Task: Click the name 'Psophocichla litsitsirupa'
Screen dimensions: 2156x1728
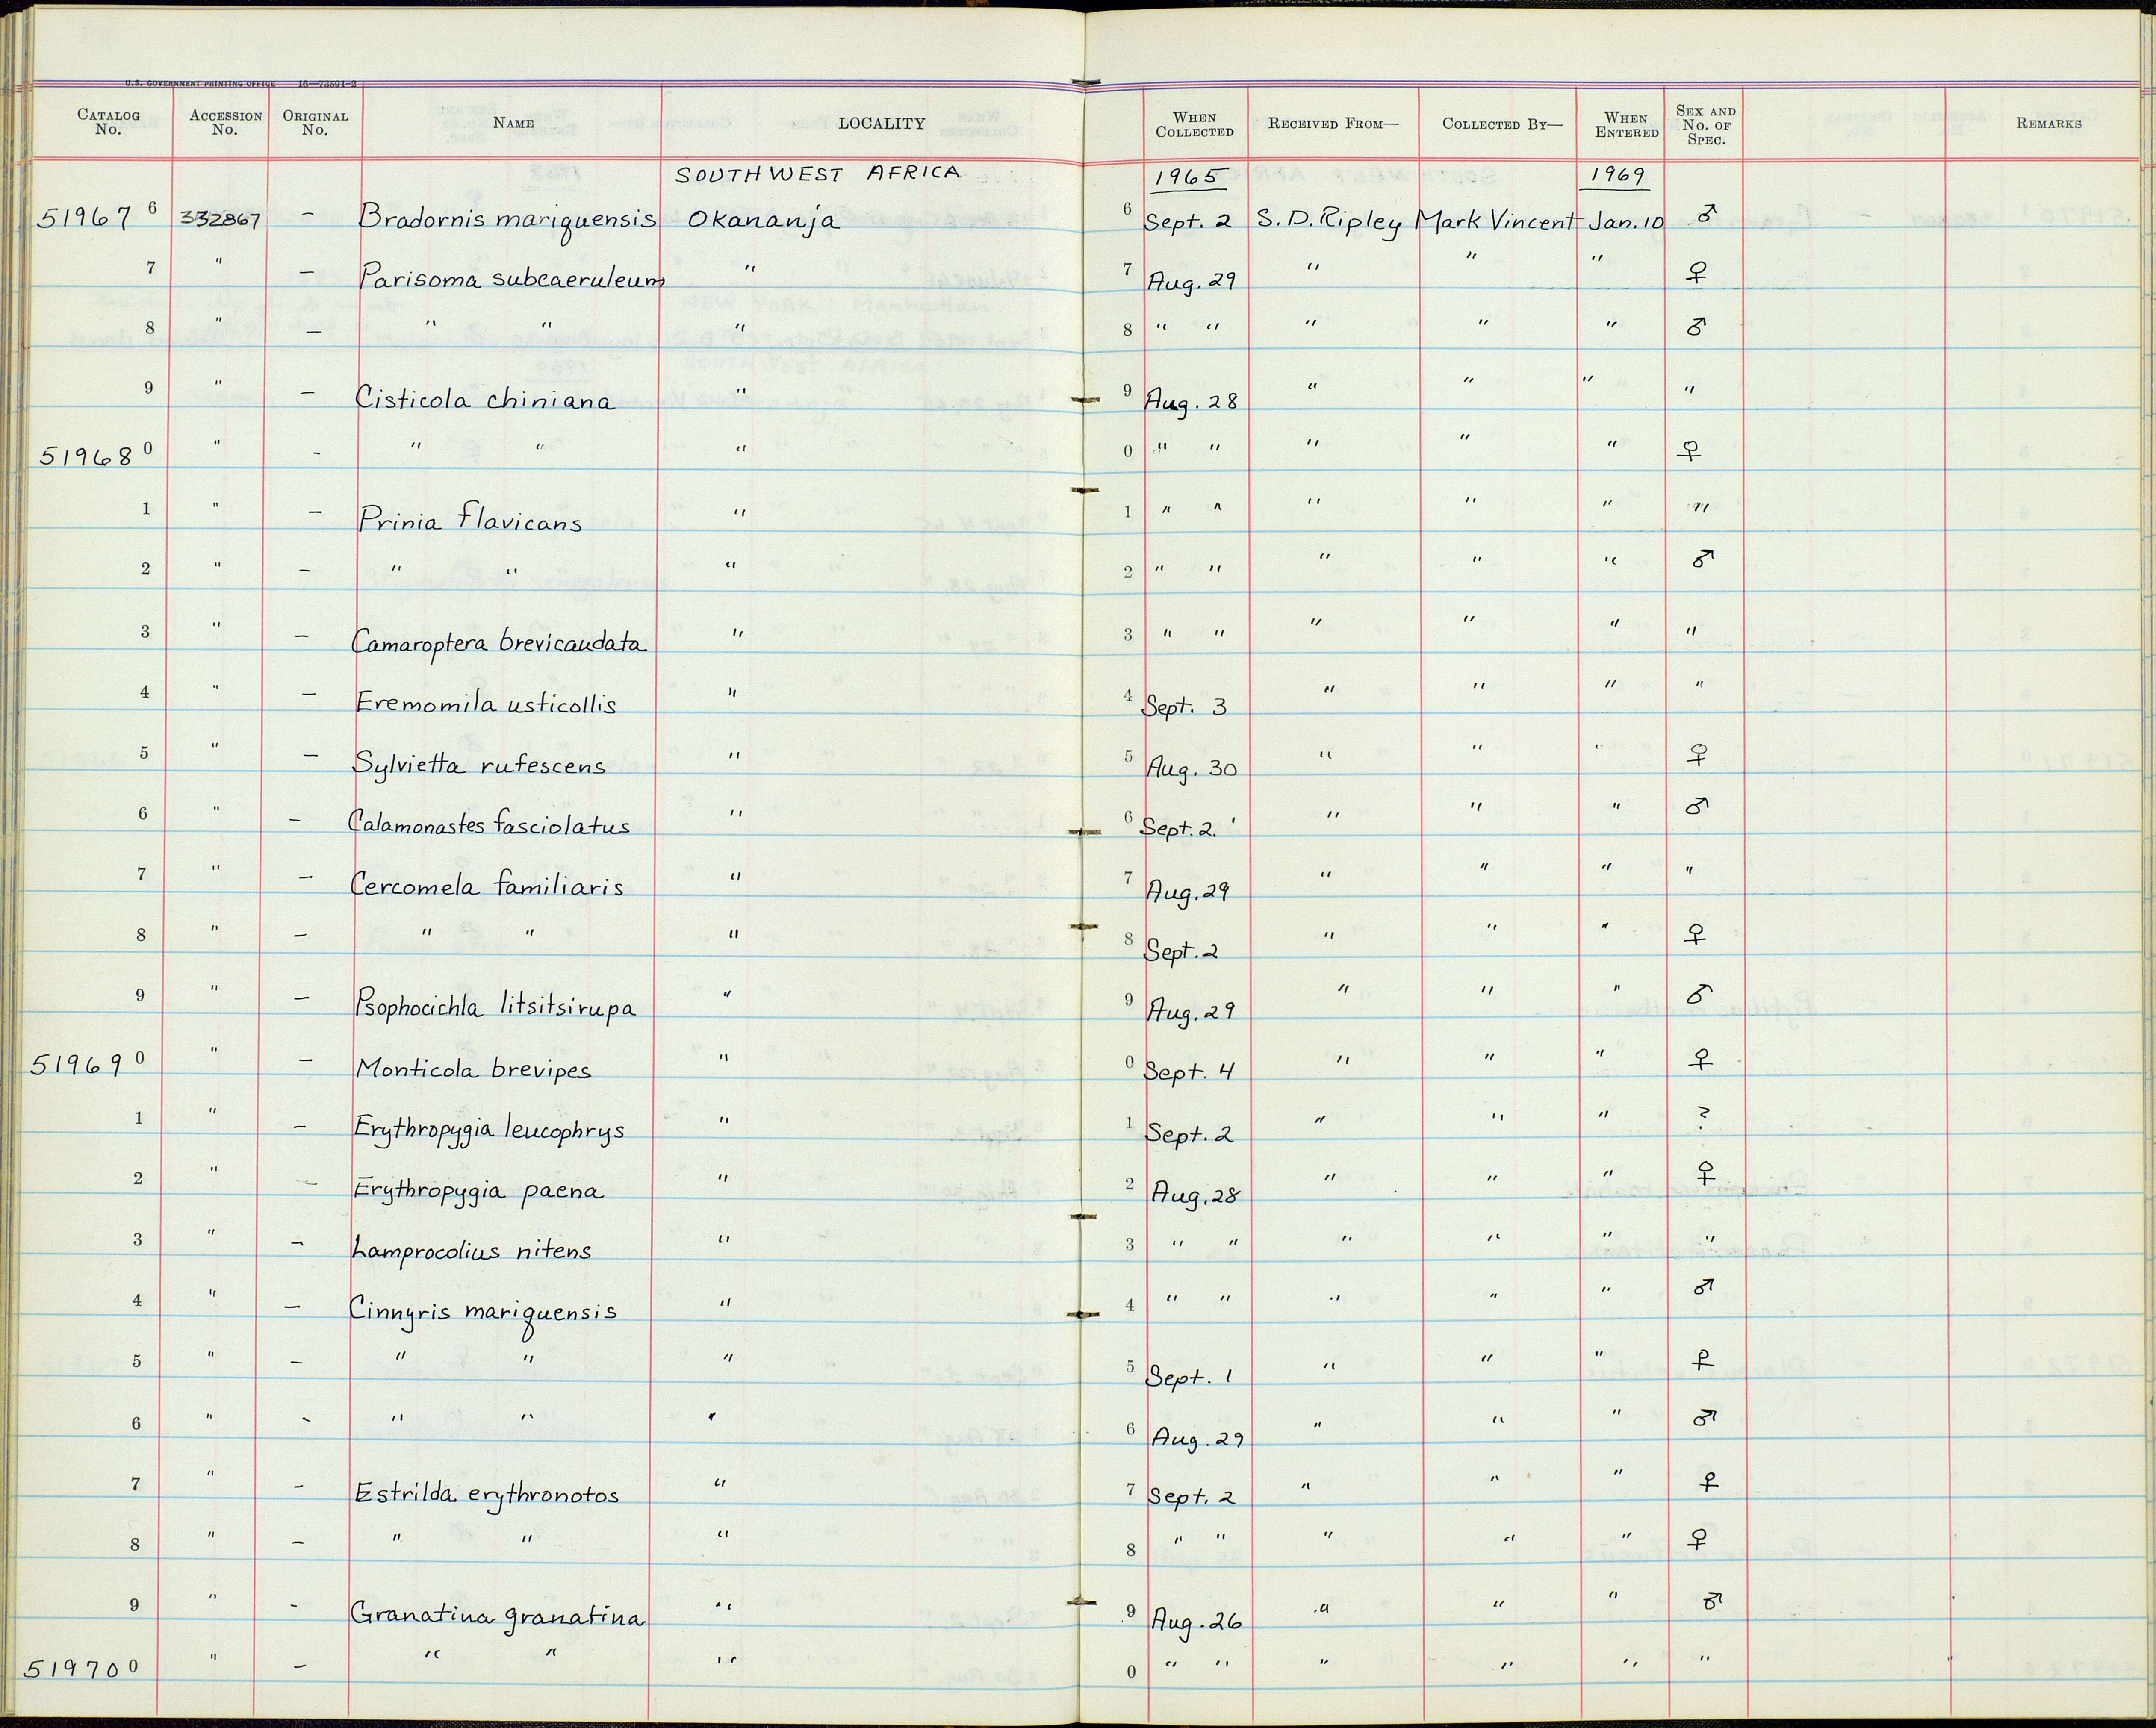Action: (x=495, y=1006)
